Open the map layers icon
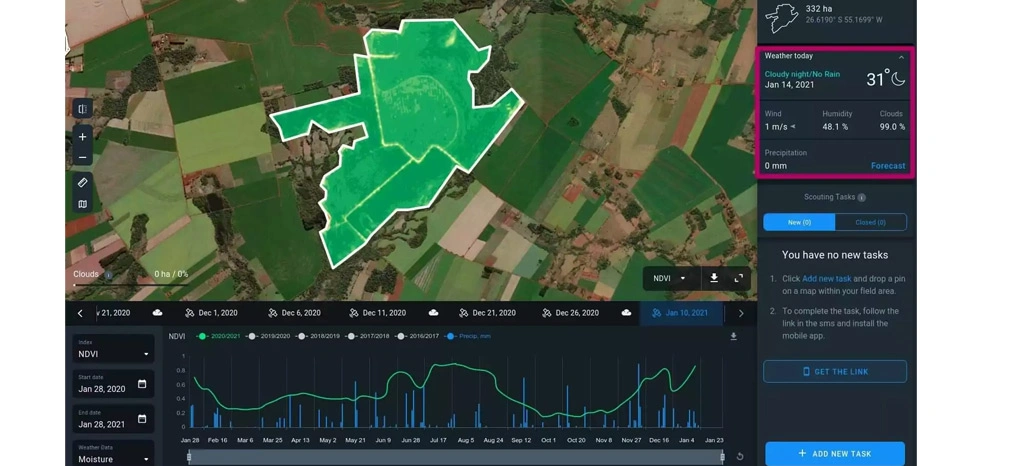This screenshot has width=1026, height=466. coord(82,204)
